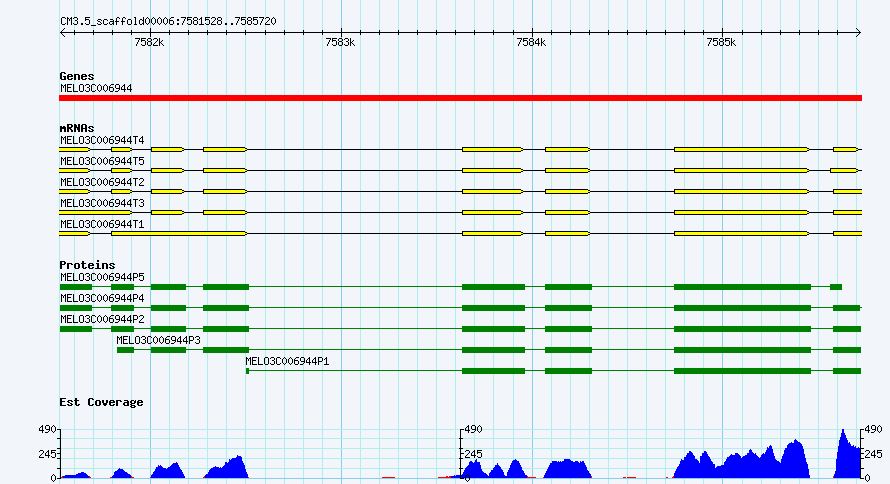Screen dimensions: 890x484
Task: Select protein label MELO3C006944P2
Action: point(102,319)
